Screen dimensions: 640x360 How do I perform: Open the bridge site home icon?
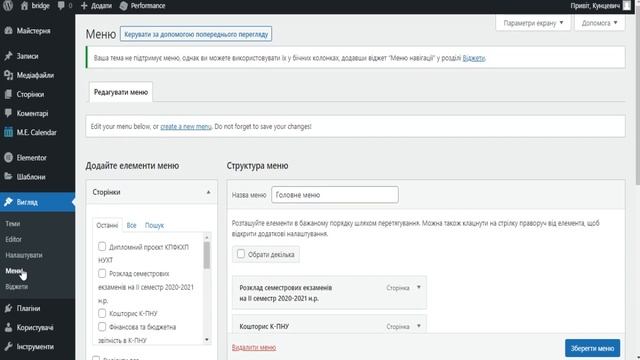[x=24, y=6]
